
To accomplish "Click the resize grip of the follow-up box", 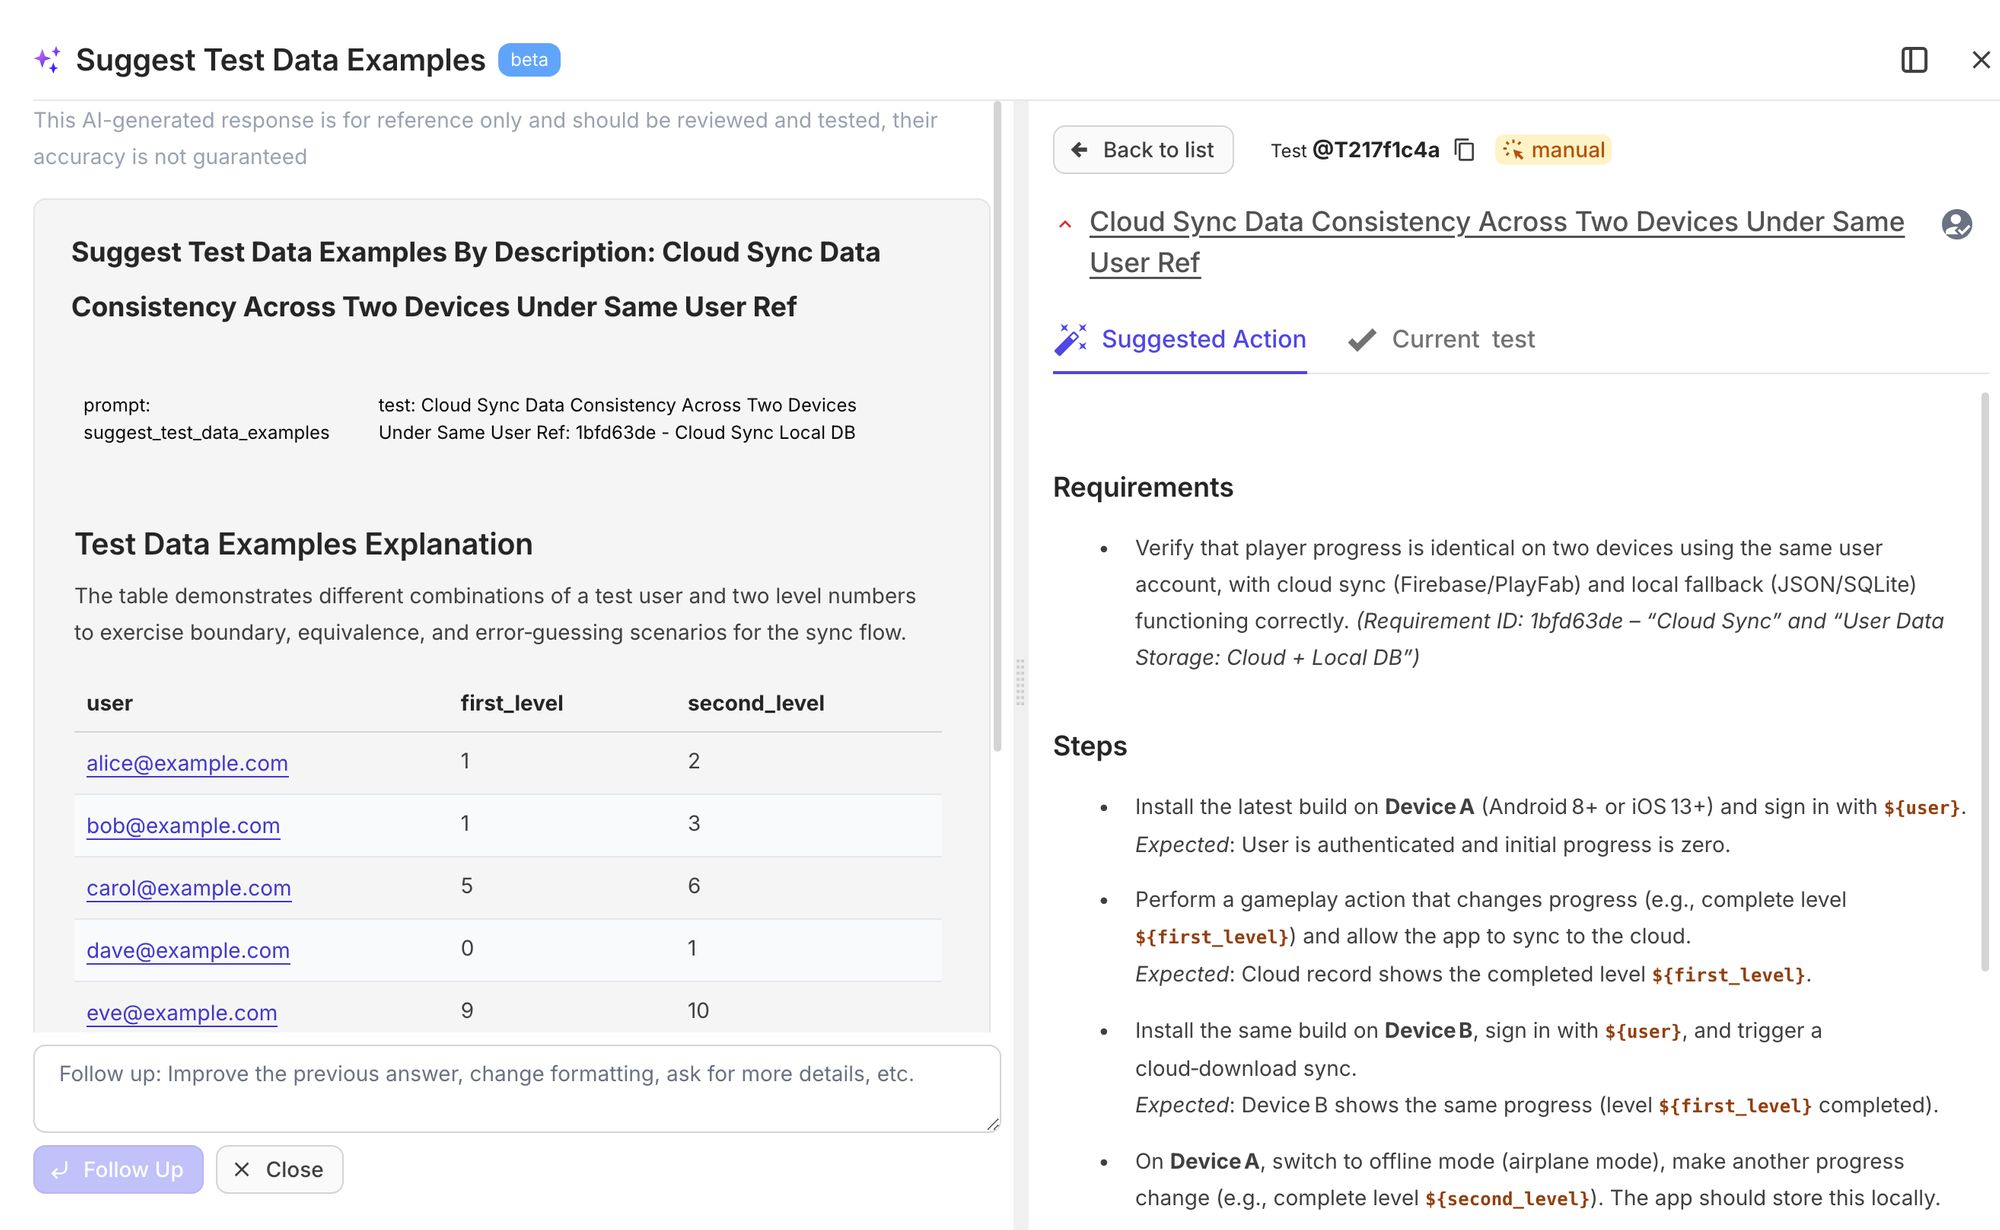I will 992,1124.
